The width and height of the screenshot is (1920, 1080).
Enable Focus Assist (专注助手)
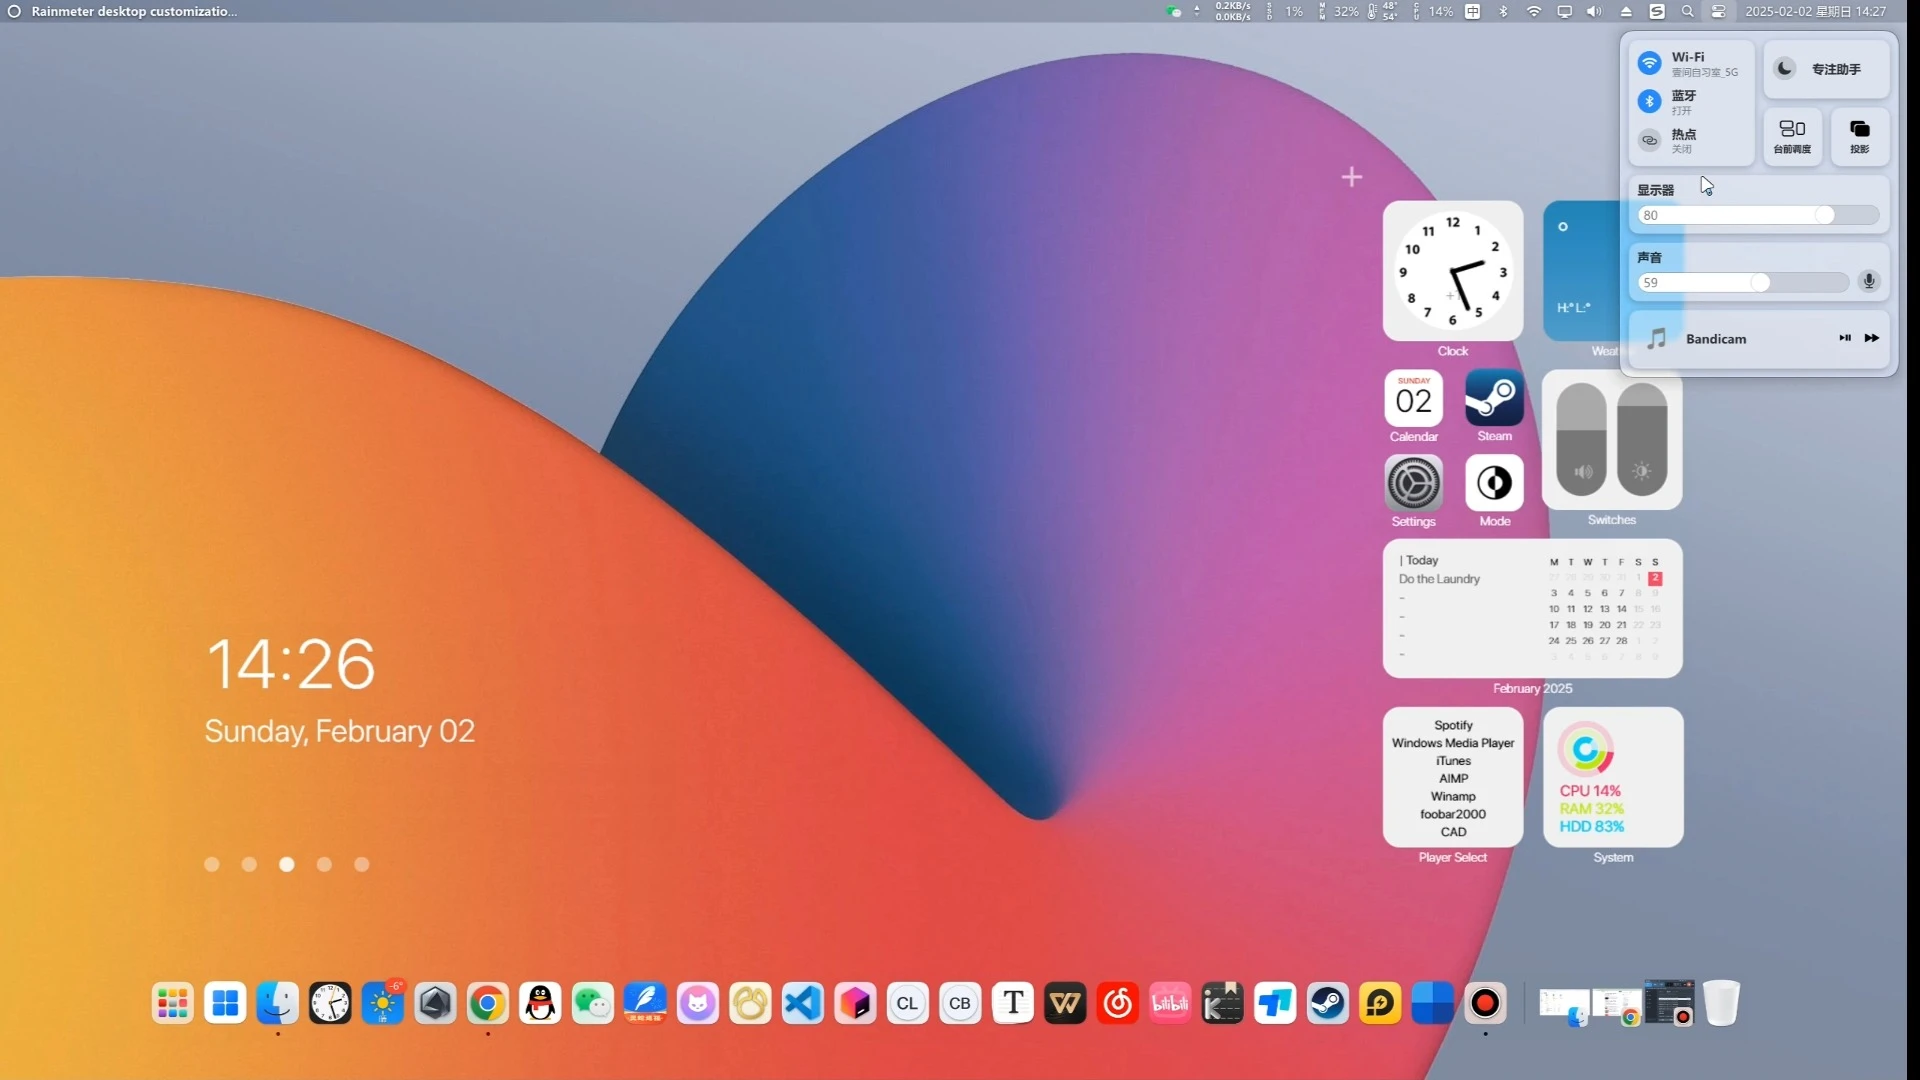click(x=1826, y=69)
